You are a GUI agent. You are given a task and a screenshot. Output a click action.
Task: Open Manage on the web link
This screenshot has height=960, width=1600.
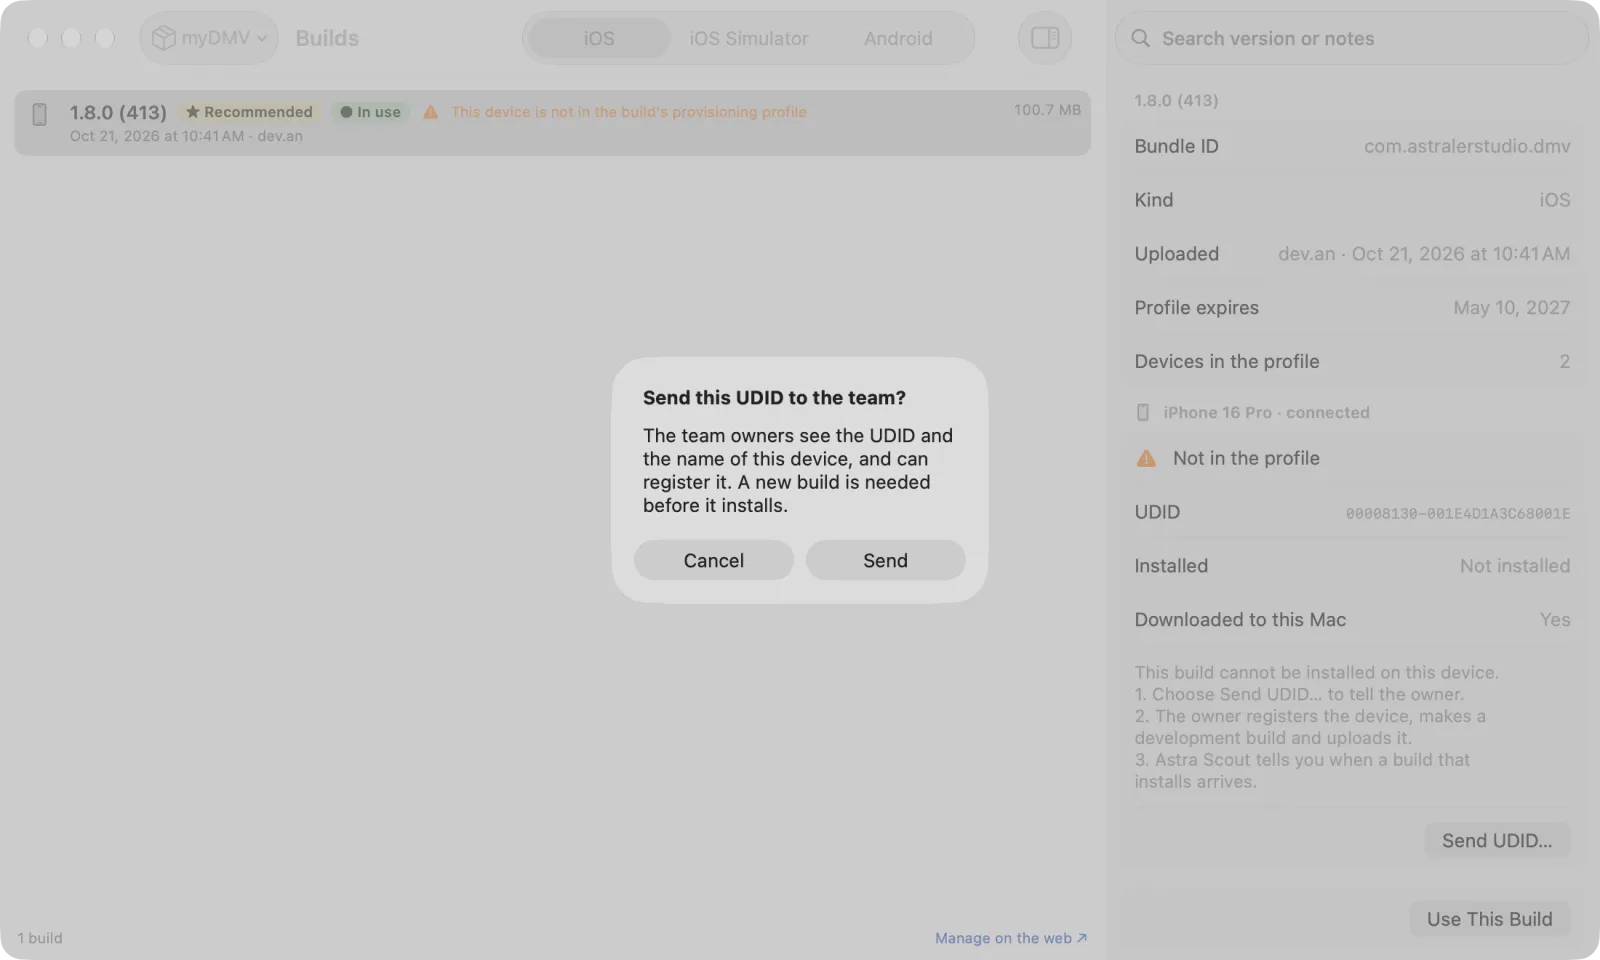pos(1011,938)
